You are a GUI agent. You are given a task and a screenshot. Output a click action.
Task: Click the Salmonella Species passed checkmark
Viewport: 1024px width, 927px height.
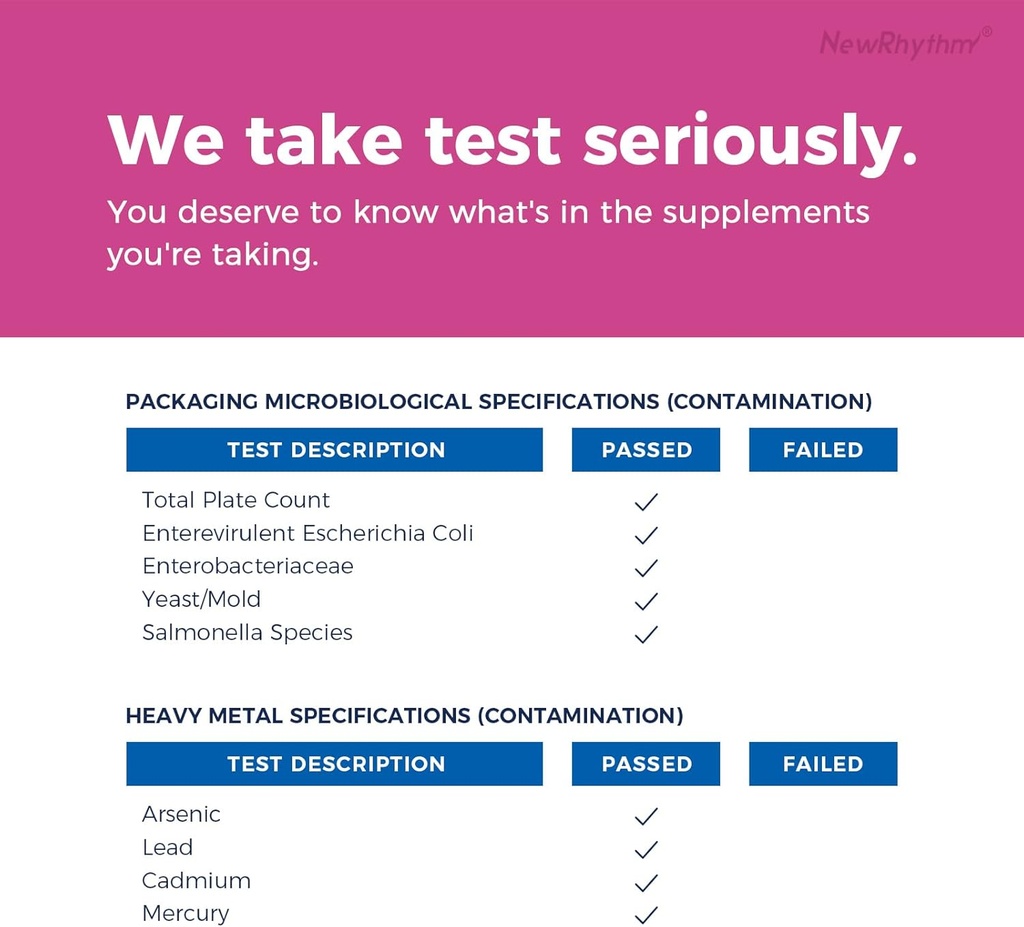646,634
